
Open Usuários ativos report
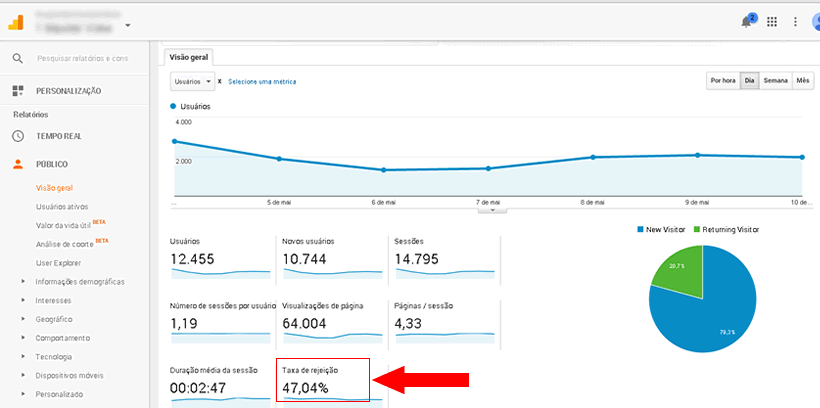(62, 207)
